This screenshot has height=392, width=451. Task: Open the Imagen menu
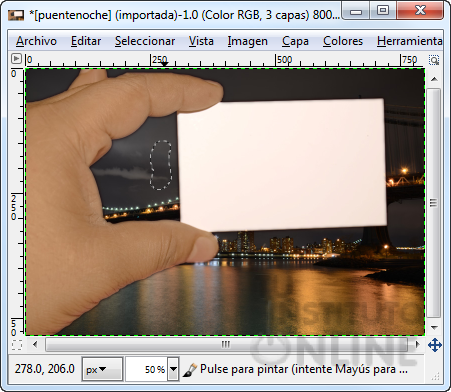pyautogui.click(x=247, y=41)
